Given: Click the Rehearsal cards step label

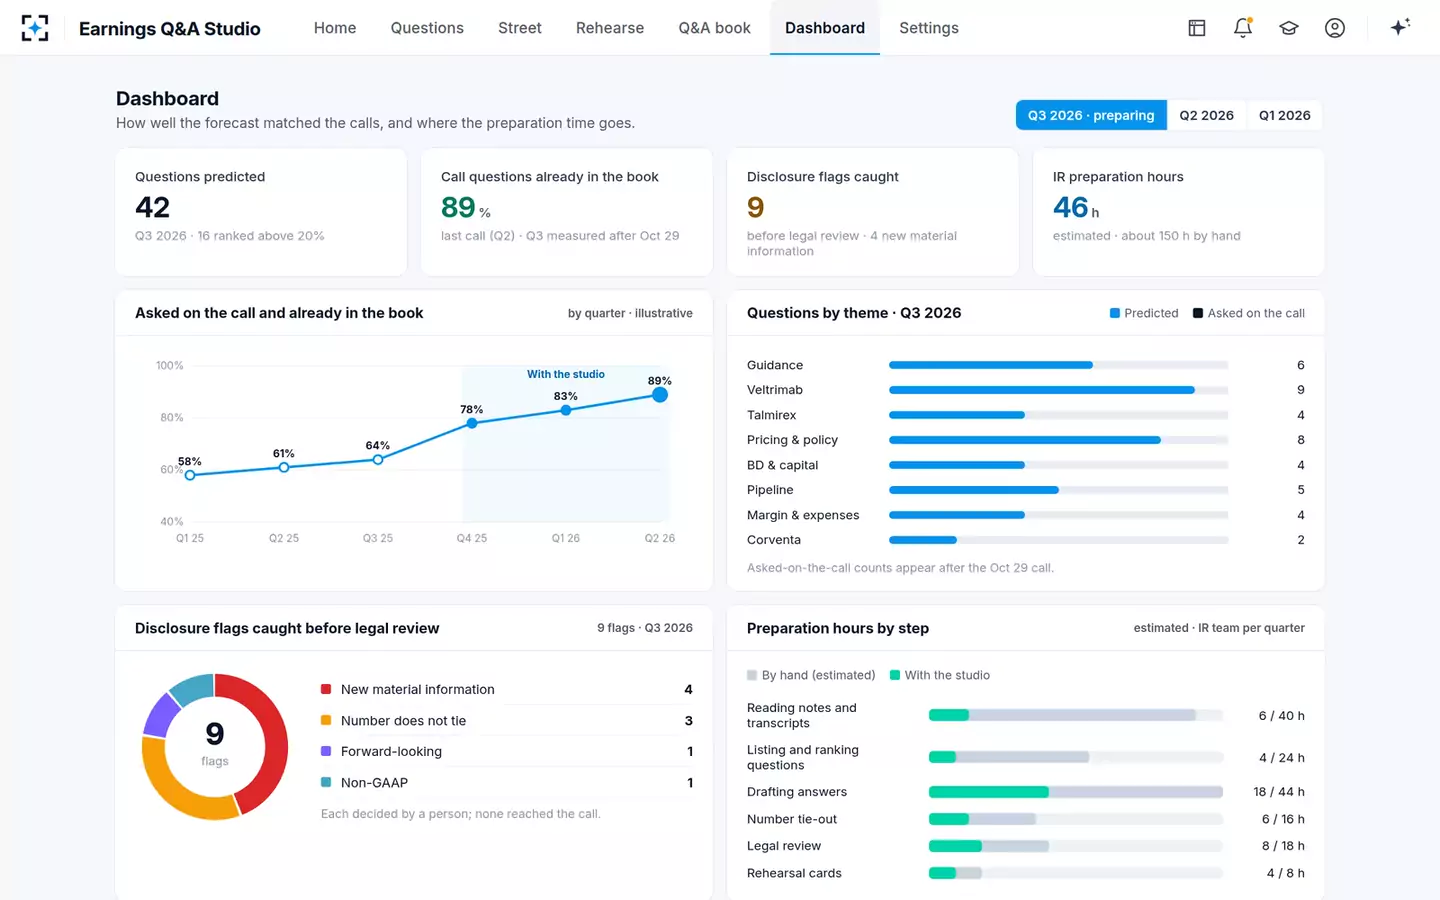Looking at the screenshot, I should pyautogui.click(x=794, y=873).
